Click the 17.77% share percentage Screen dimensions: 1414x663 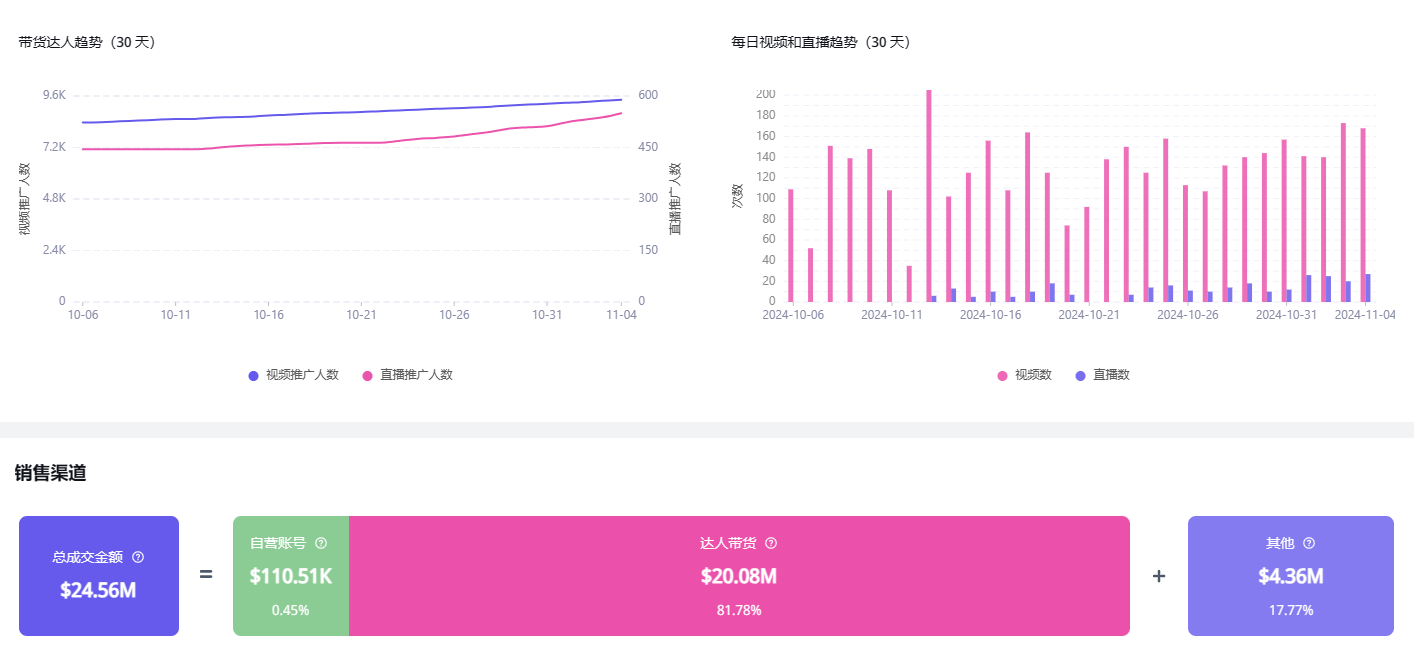(1290, 610)
